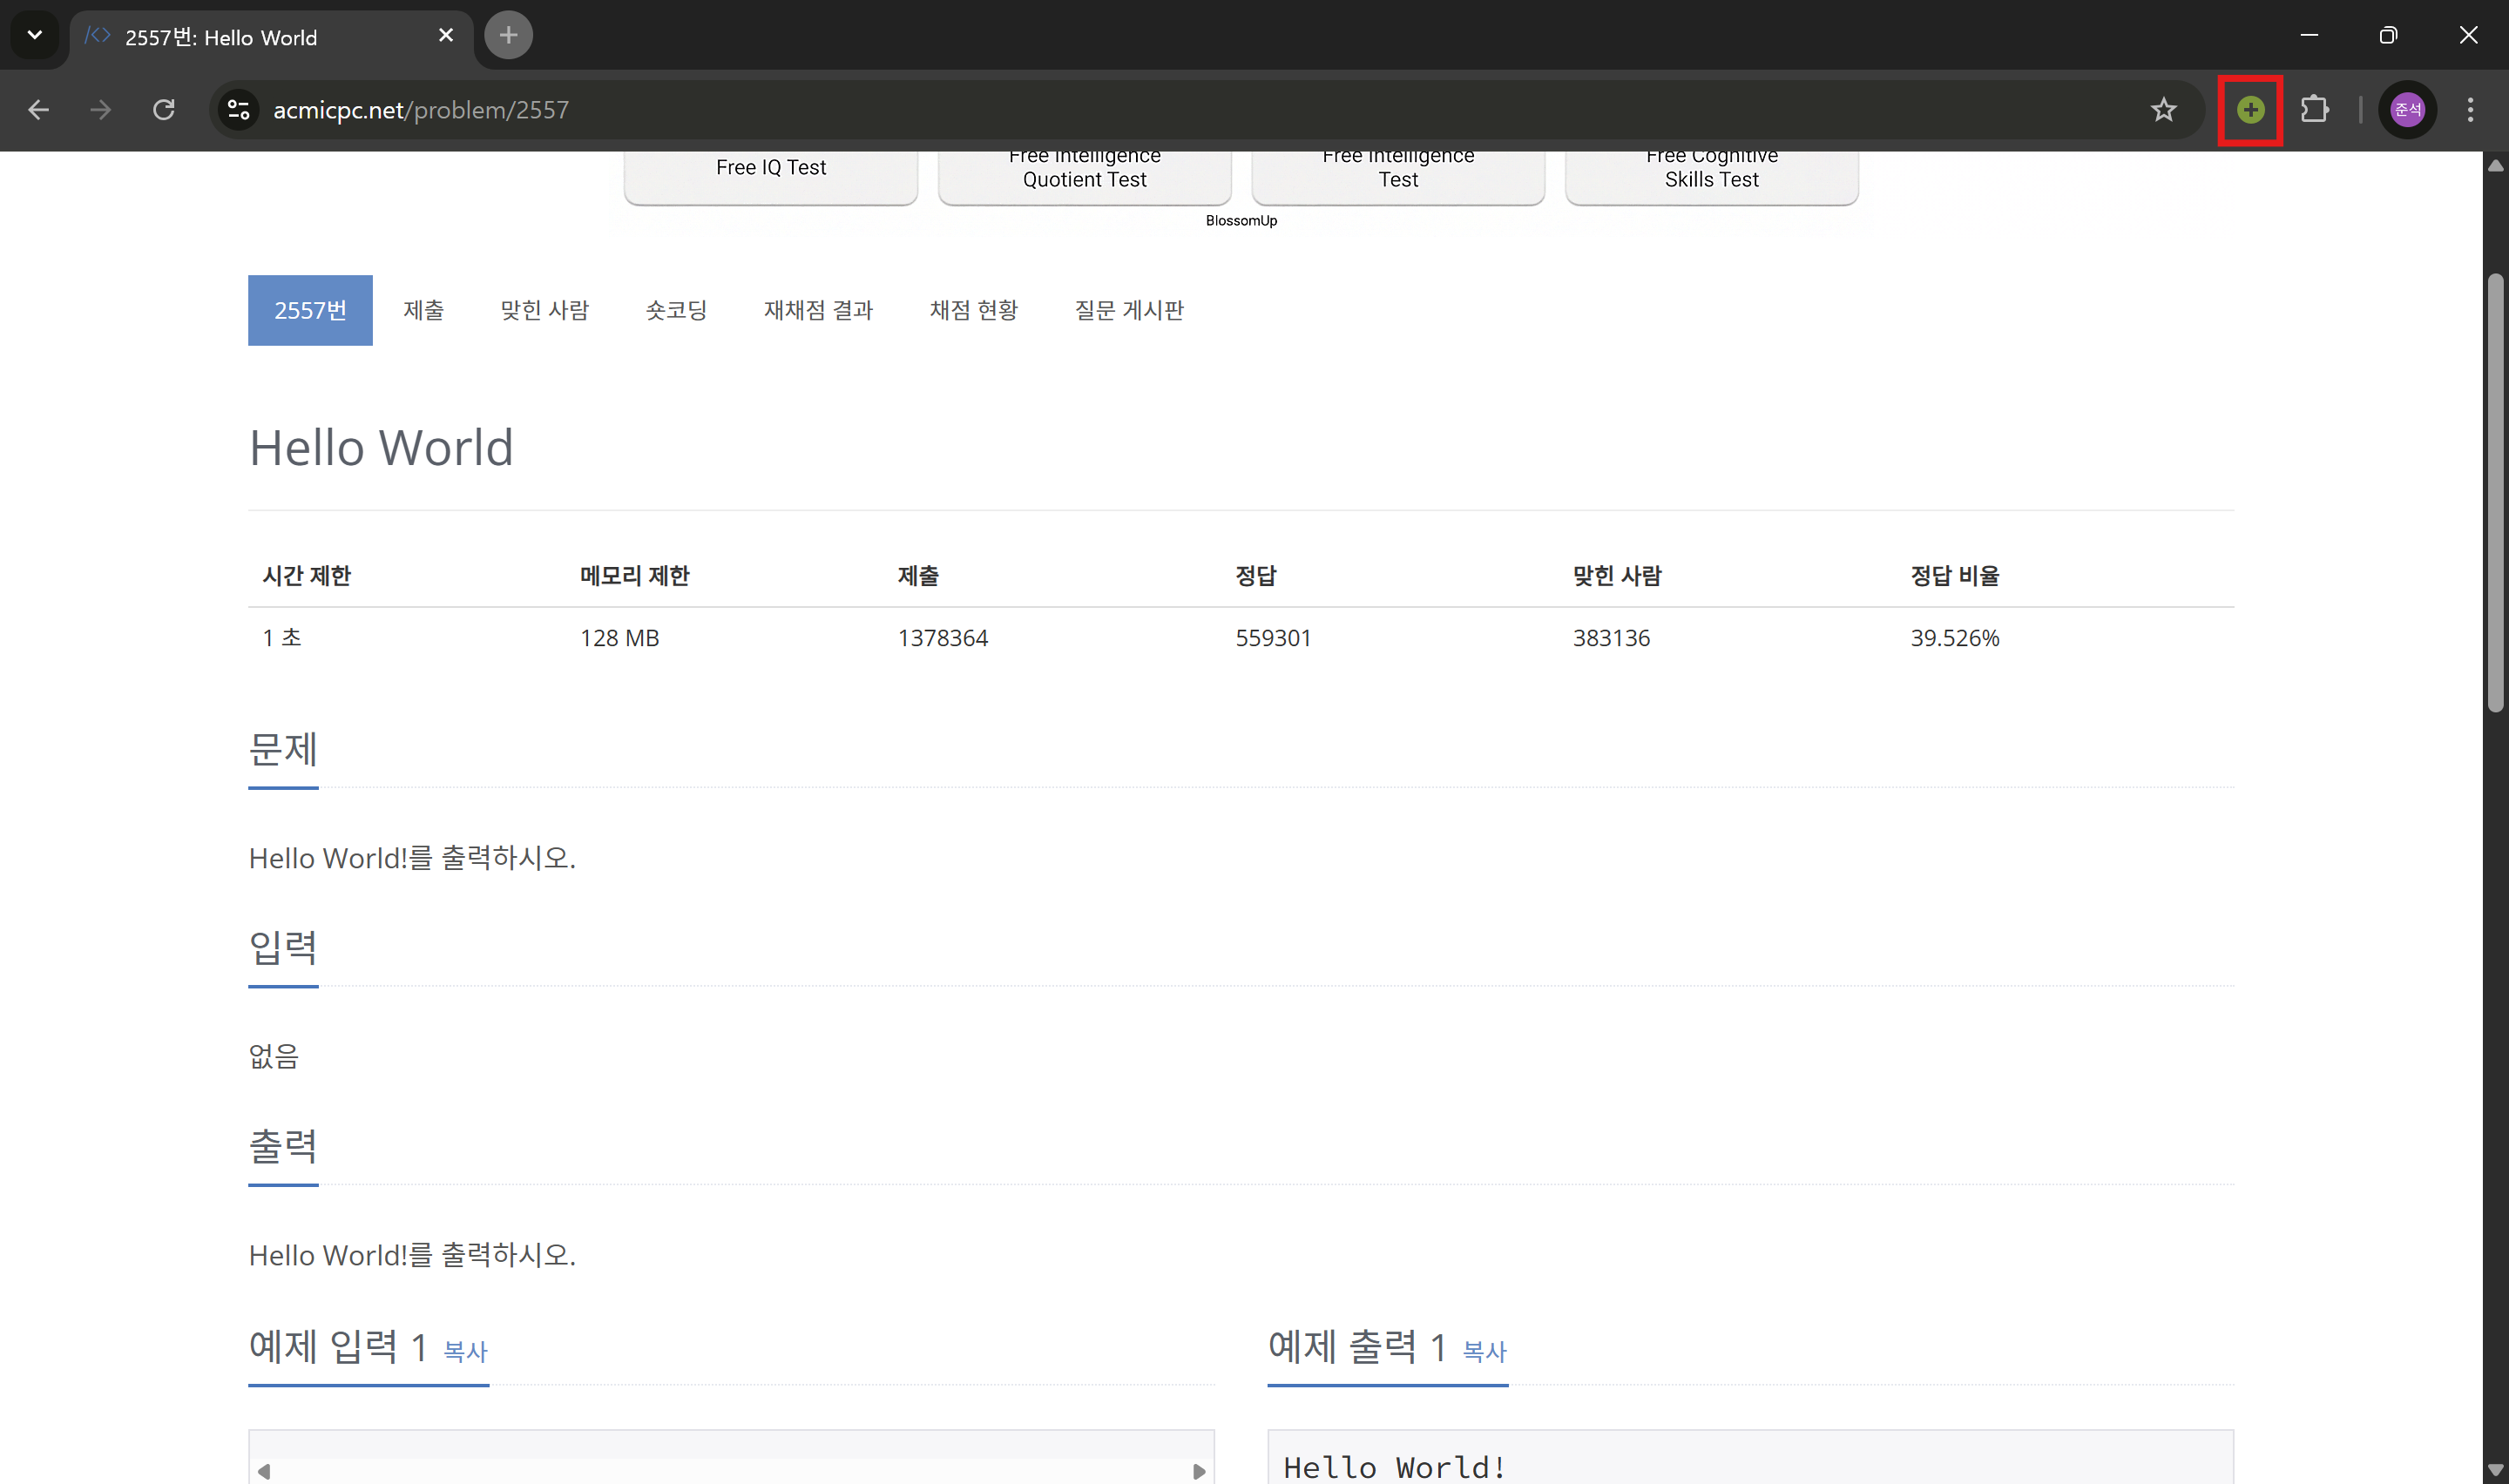Click the page vertical scrollbar thumb
Viewport: 2509px width, 1484px height.
pyautogui.click(x=2495, y=492)
